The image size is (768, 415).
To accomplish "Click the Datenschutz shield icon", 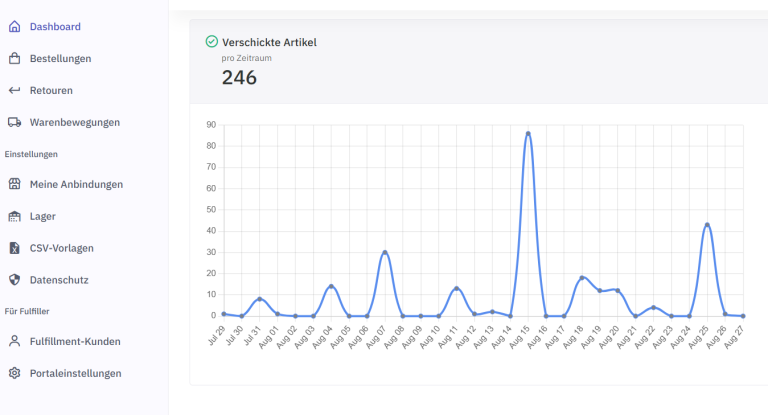I will click(14, 280).
